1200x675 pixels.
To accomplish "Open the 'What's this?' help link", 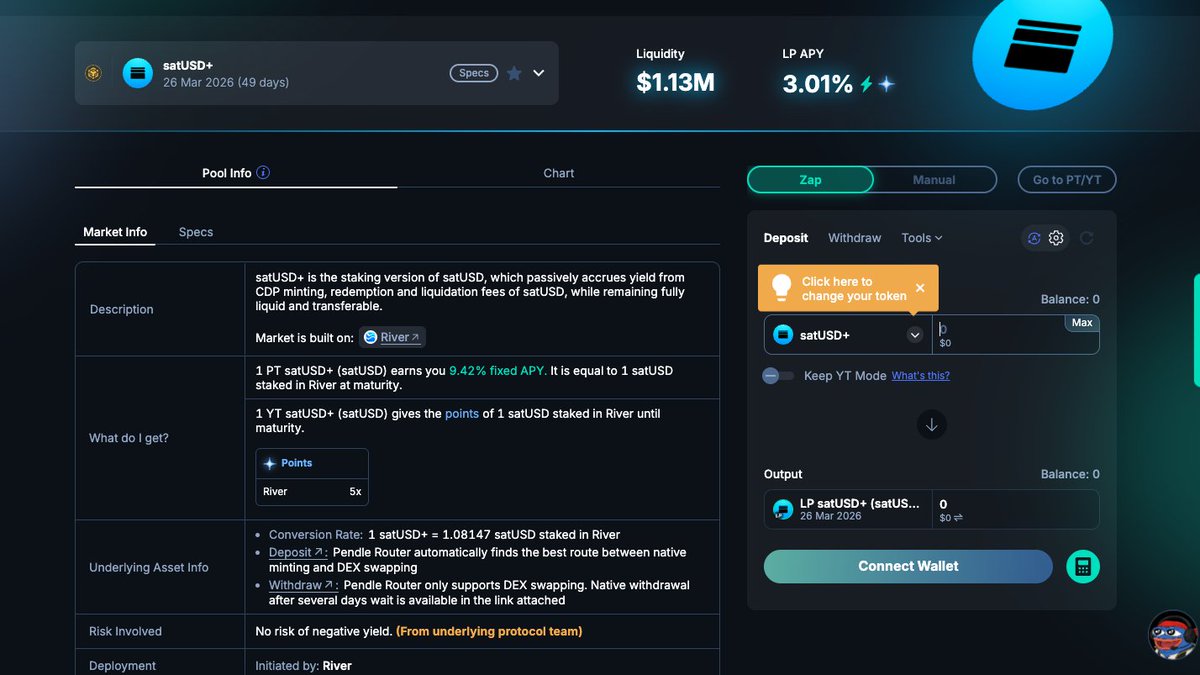I will coord(921,376).
